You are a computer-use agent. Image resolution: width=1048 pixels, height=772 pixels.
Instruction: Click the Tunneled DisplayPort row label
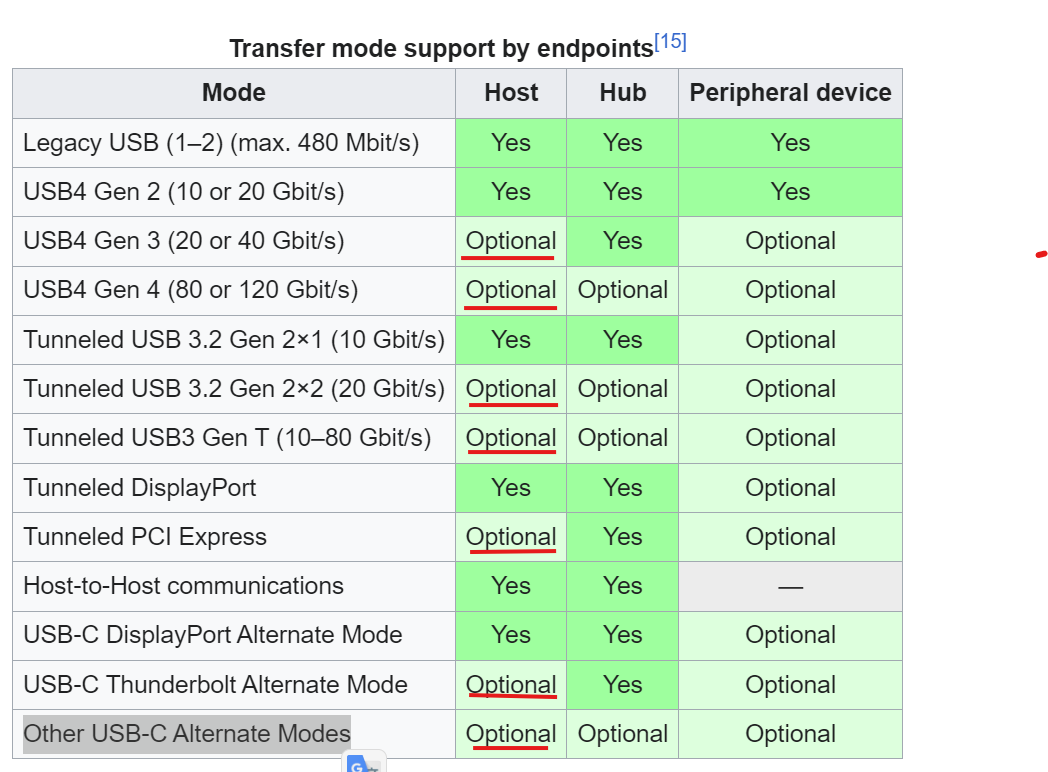139,488
